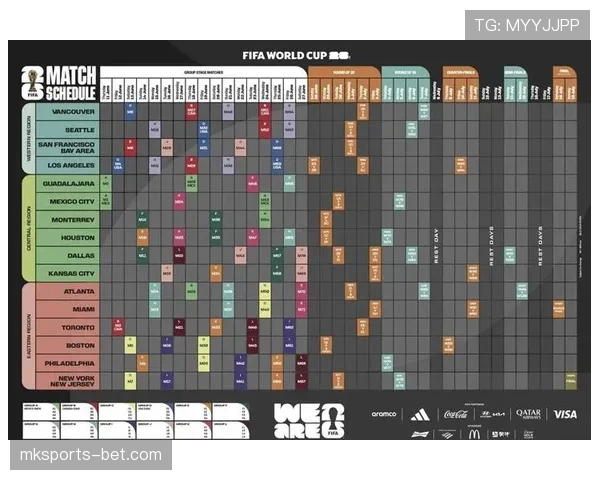Click the Mexico City row label
This screenshot has height=480, width=600.
click(68, 201)
